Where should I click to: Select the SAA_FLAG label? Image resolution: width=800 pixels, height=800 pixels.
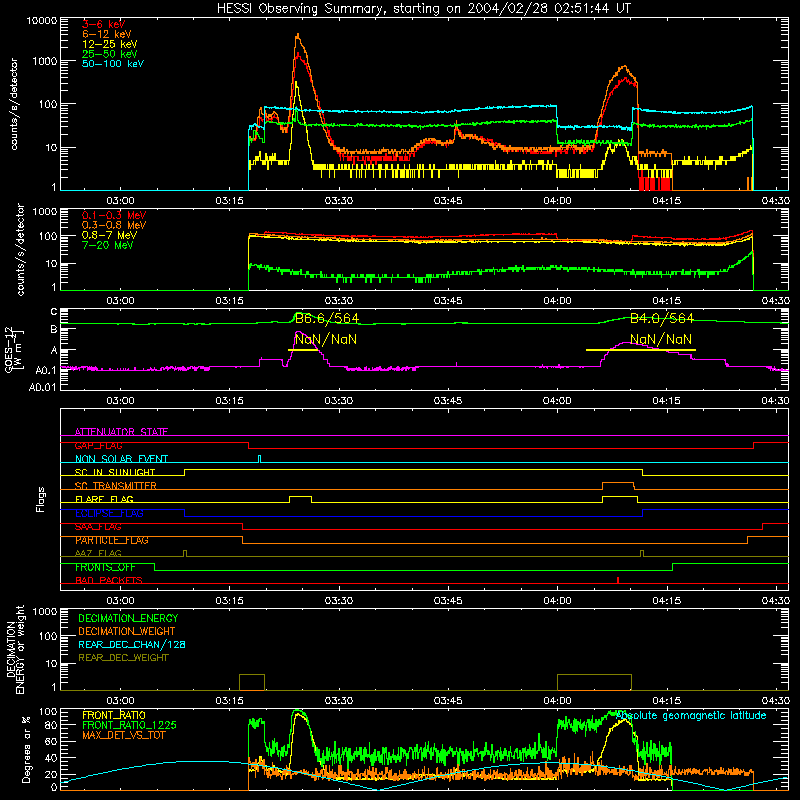(x=98, y=527)
